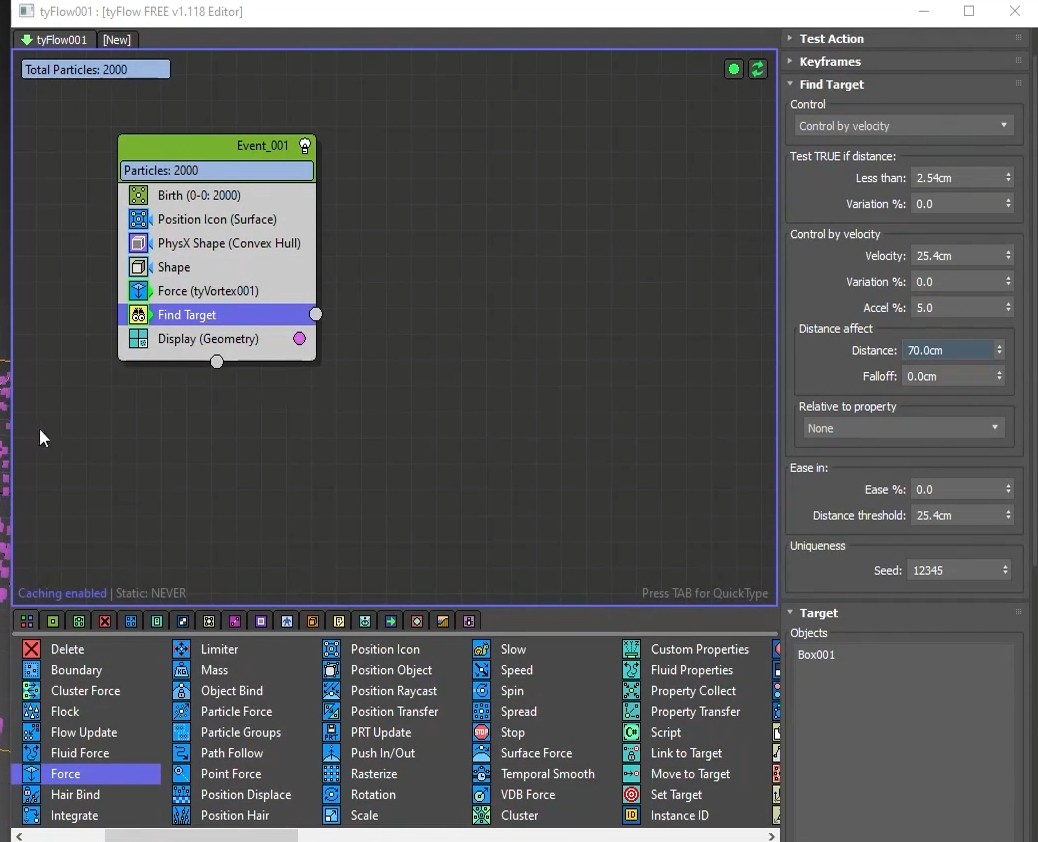Viewport: 1038px width, 842px height.
Task: Open the Control by velocity dropdown
Action: tap(902, 126)
